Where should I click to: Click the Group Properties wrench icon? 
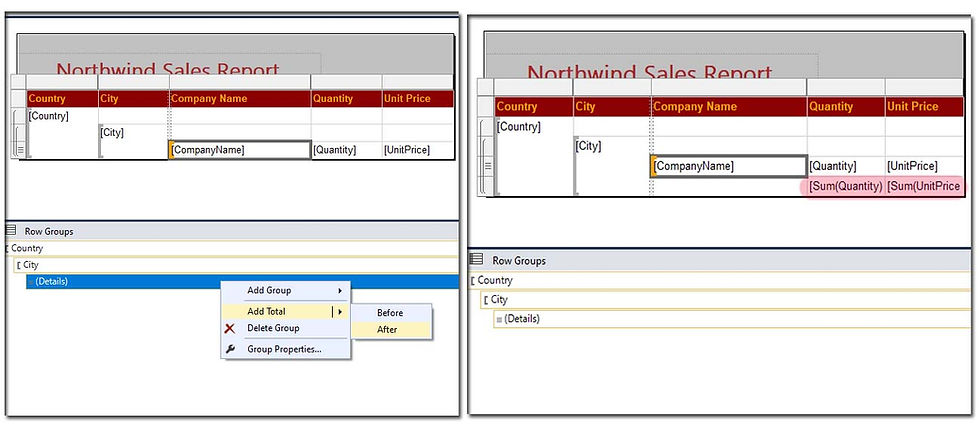click(x=230, y=349)
